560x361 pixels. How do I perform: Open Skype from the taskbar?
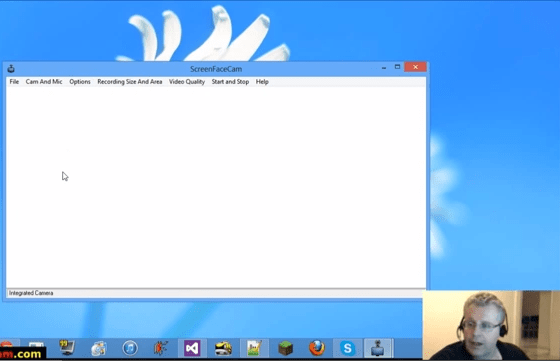(x=348, y=348)
